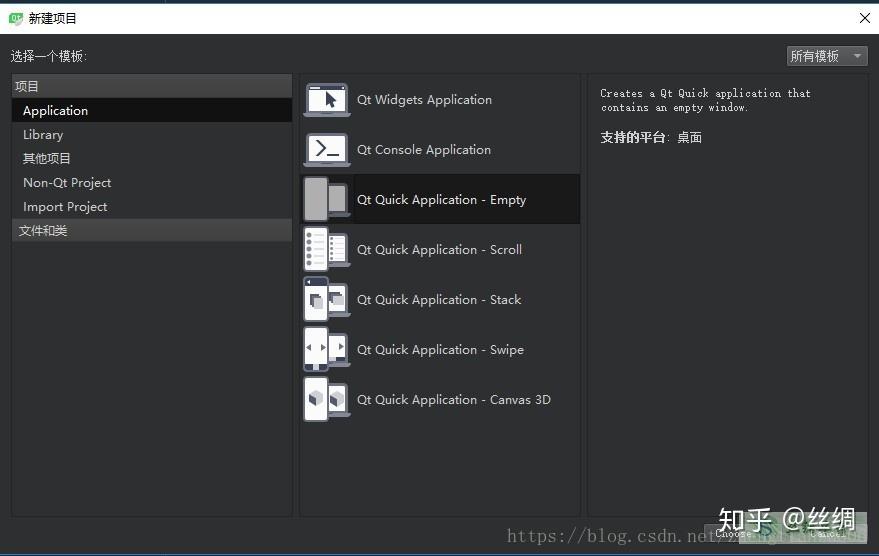
Task: Click the Qt Quick Scroll template icon
Action: click(327, 249)
